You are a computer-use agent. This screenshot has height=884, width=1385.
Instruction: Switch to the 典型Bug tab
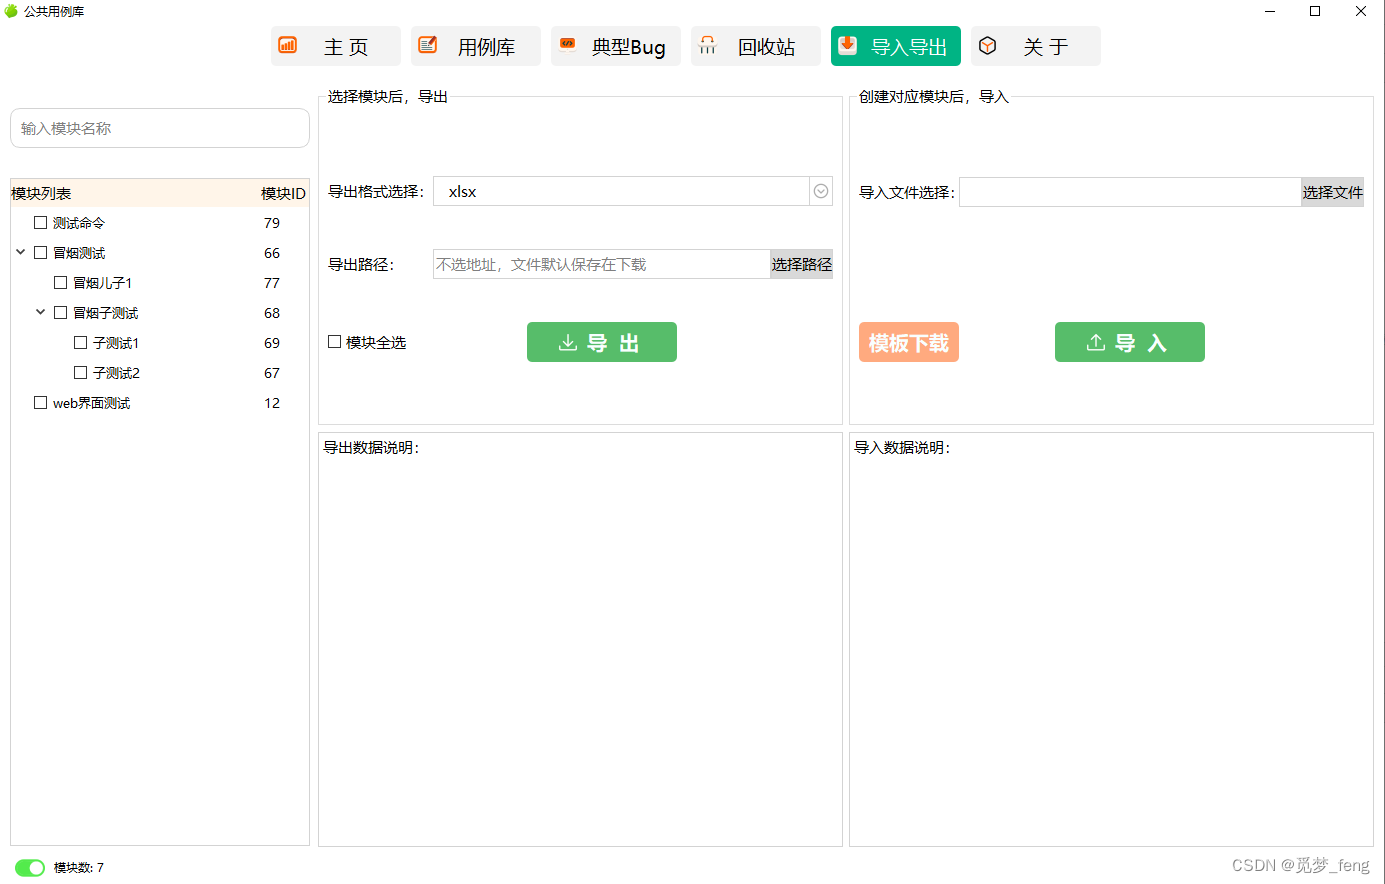[x=616, y=46]
